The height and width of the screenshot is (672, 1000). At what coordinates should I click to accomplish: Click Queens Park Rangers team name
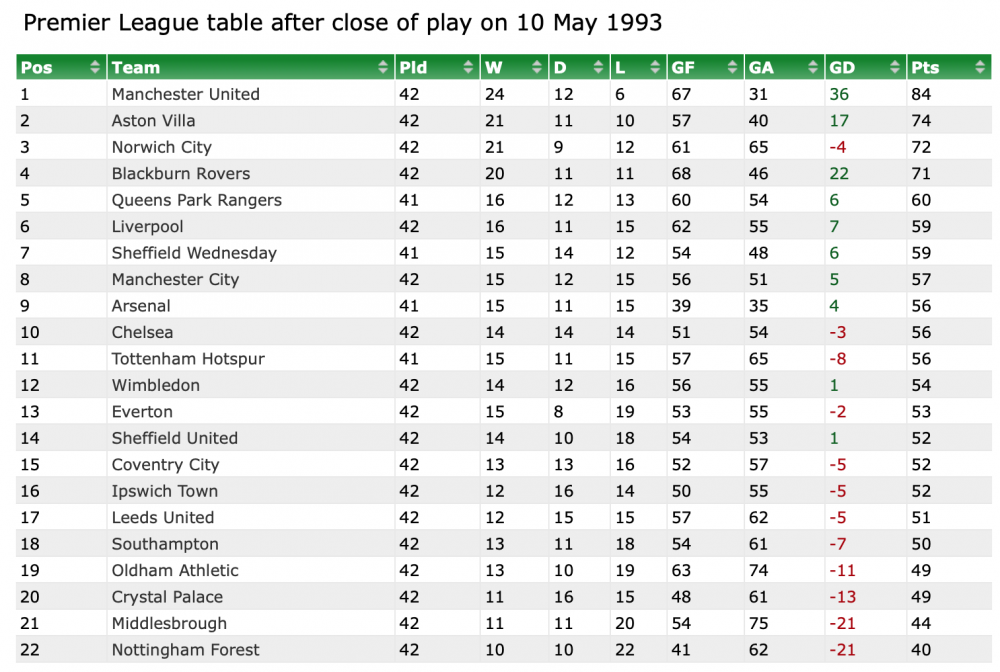(196, 200)
